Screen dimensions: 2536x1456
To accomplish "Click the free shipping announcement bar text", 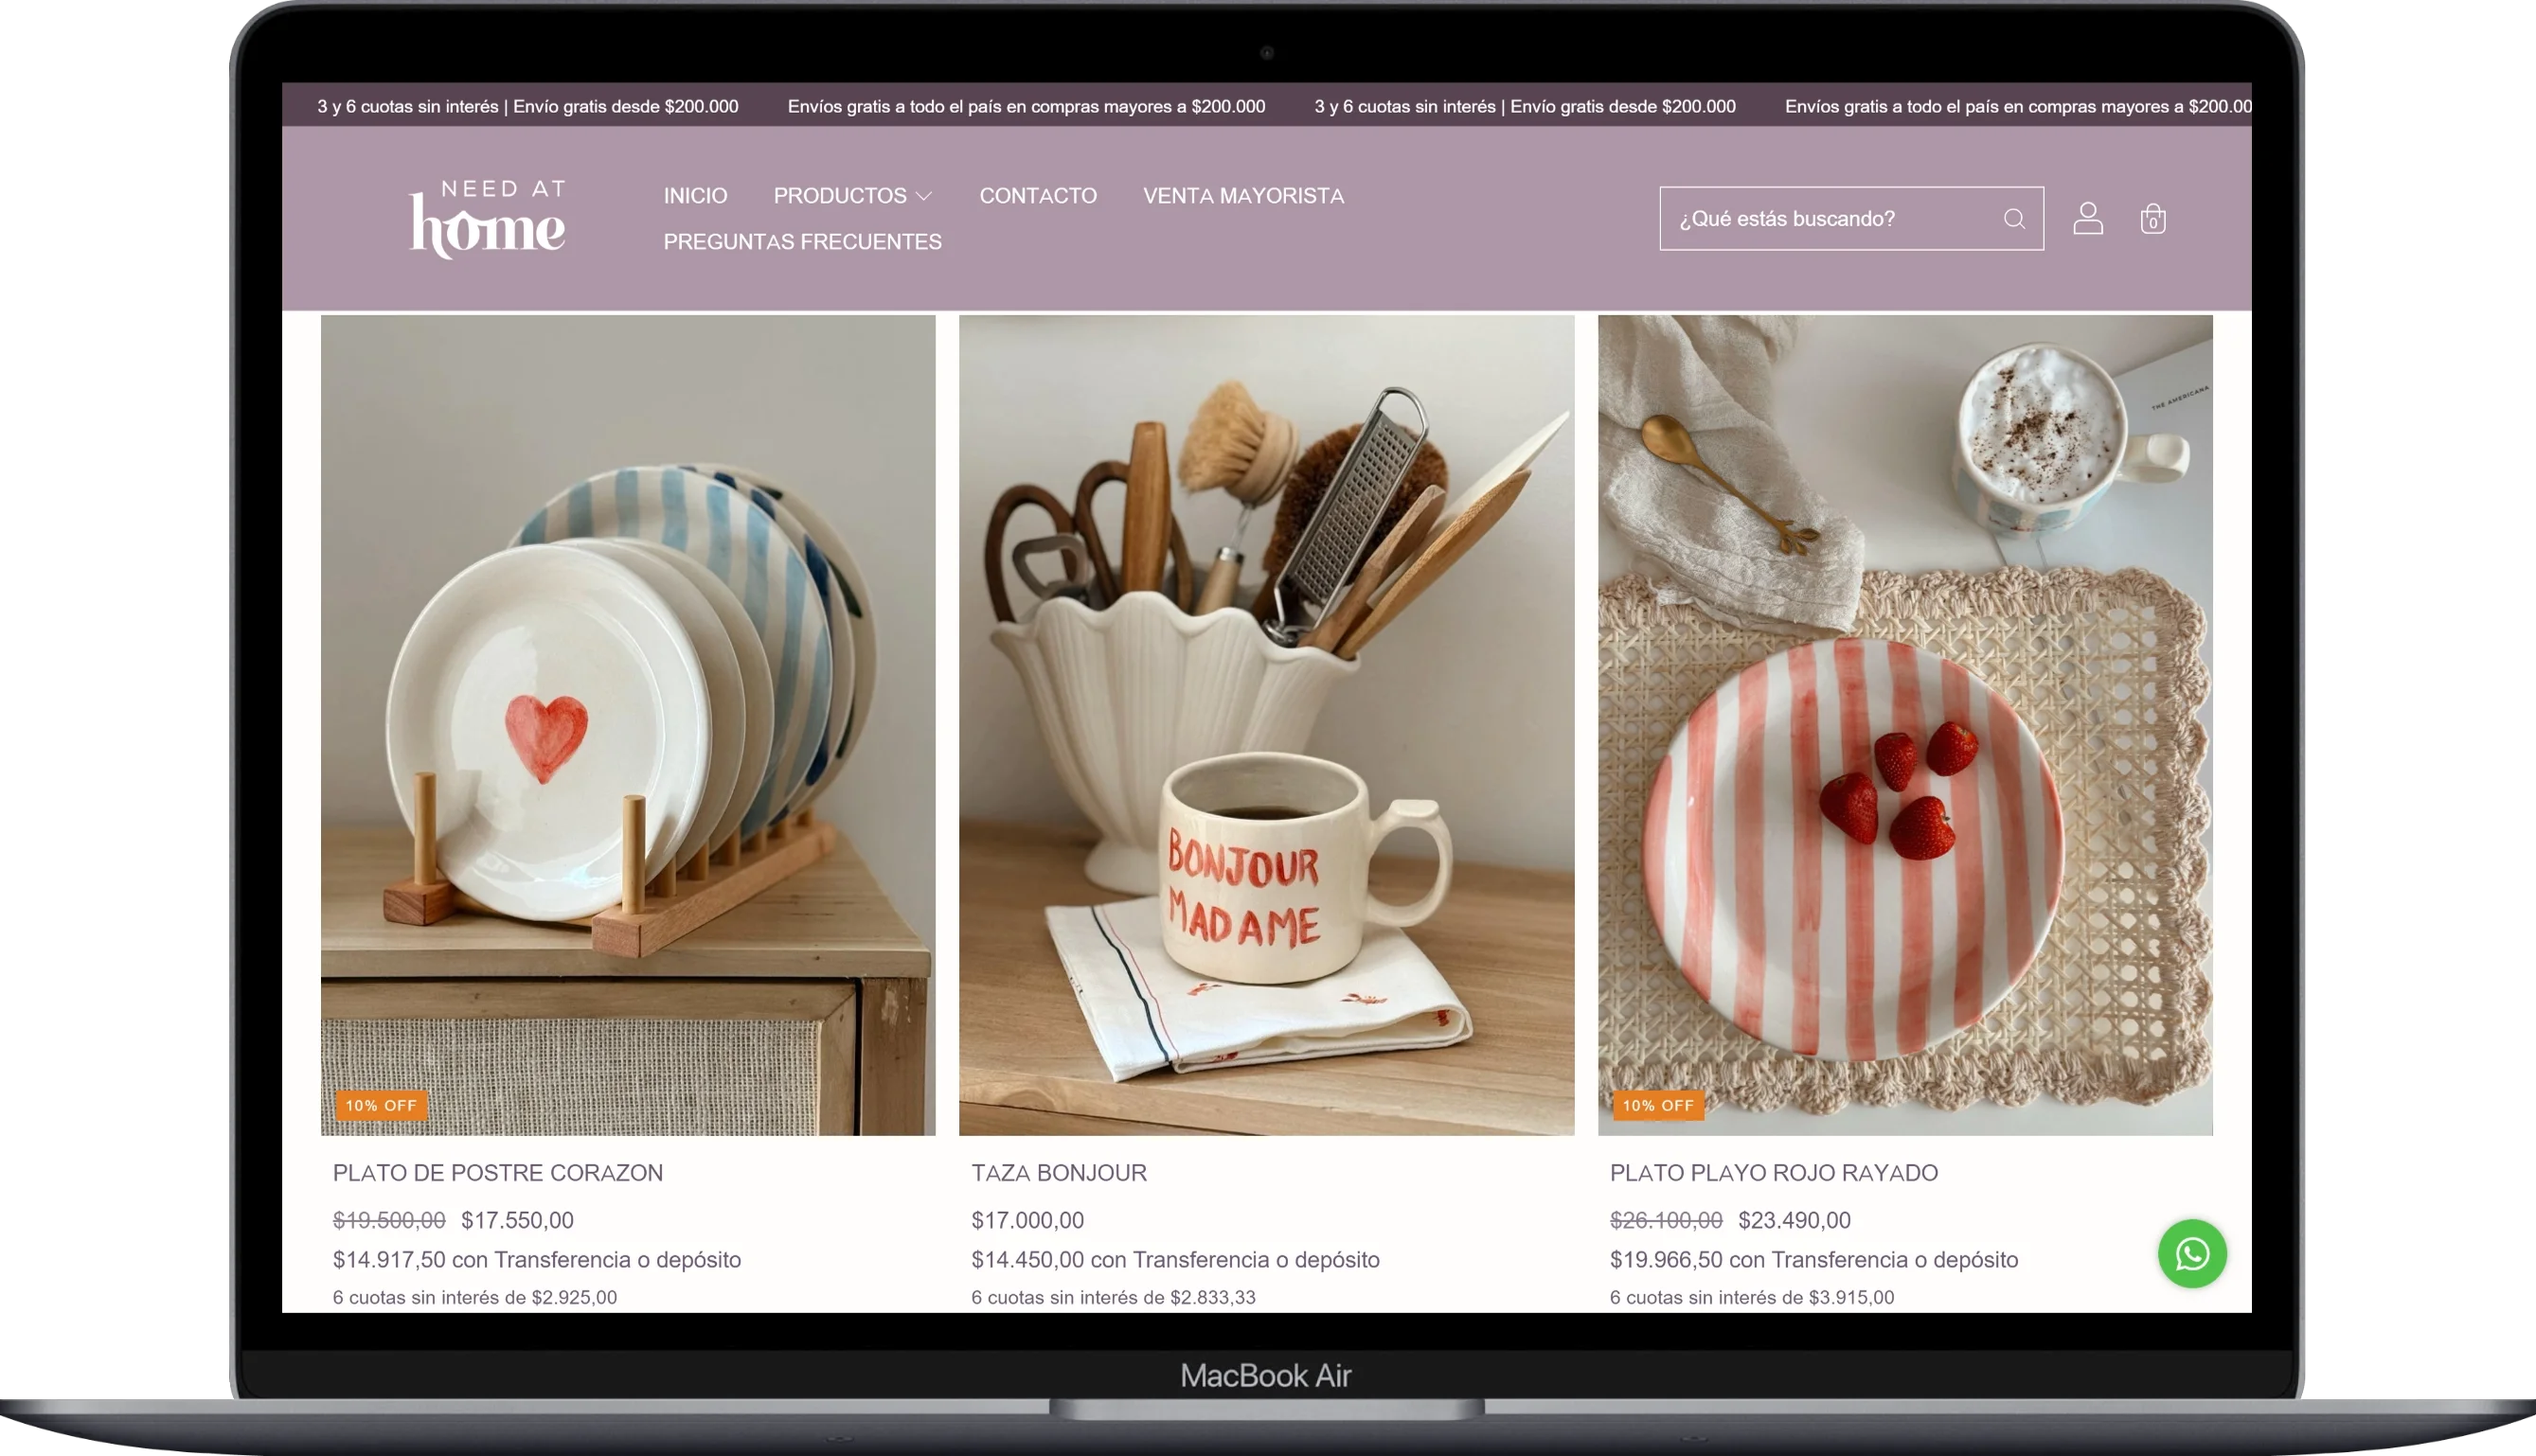I will pos(1026,106).
